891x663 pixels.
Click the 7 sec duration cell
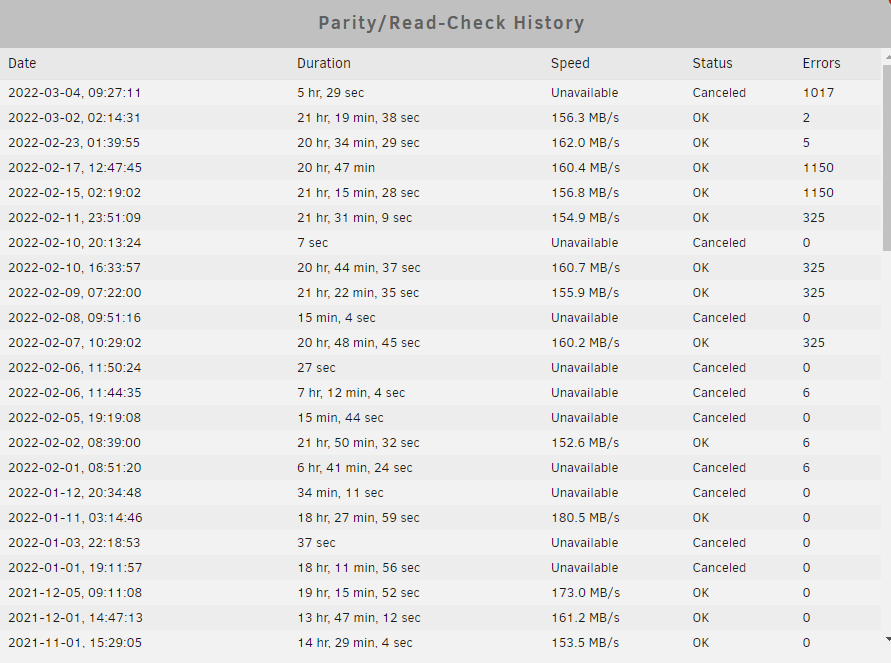pyautogui.click(x=313, y=243)
